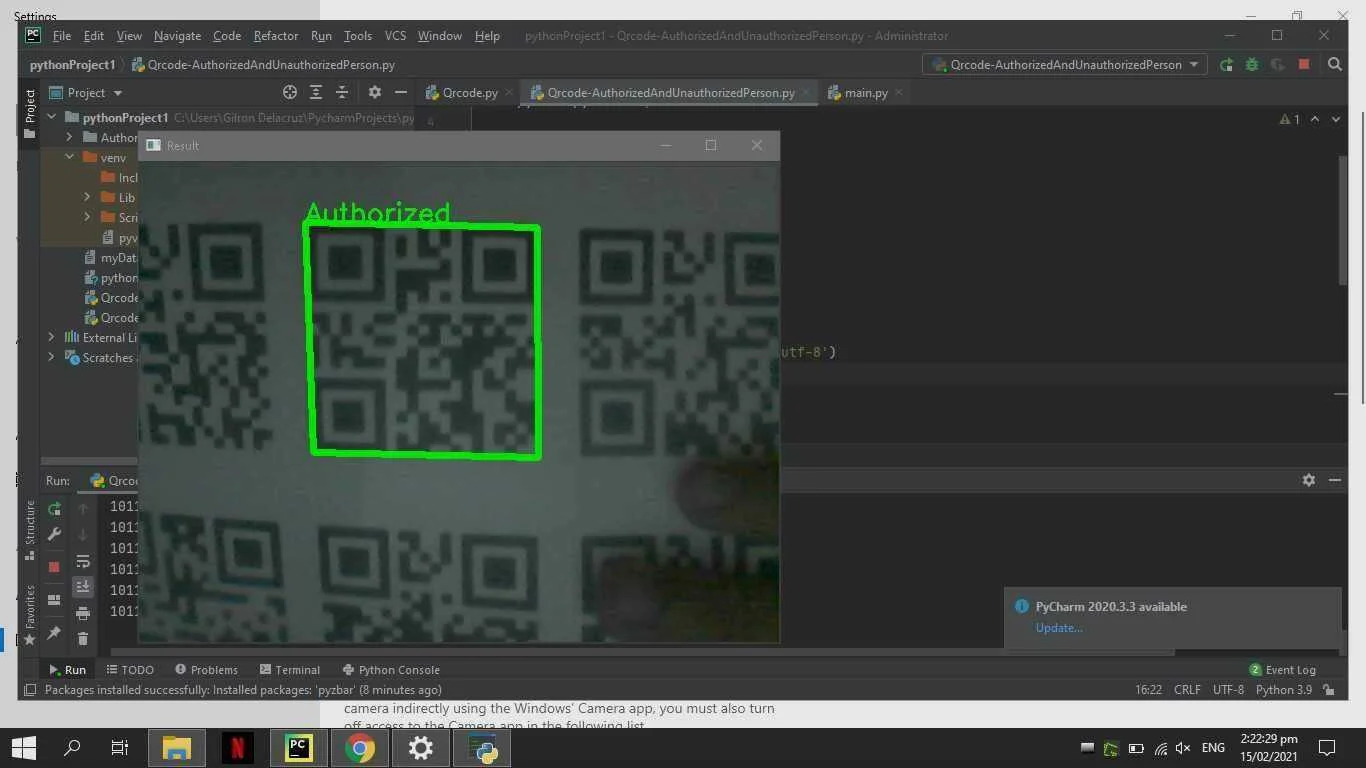Close the main.py editor tab
The width and height of the screenshot is (1366, 768).
point(899,92)
